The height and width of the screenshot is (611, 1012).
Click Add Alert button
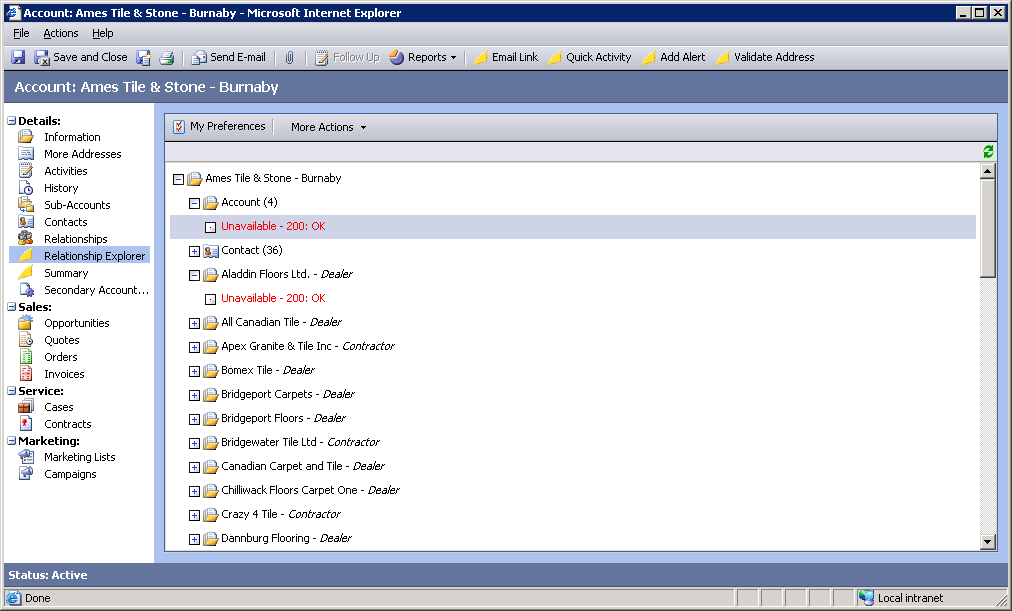(x=674, y=57)
